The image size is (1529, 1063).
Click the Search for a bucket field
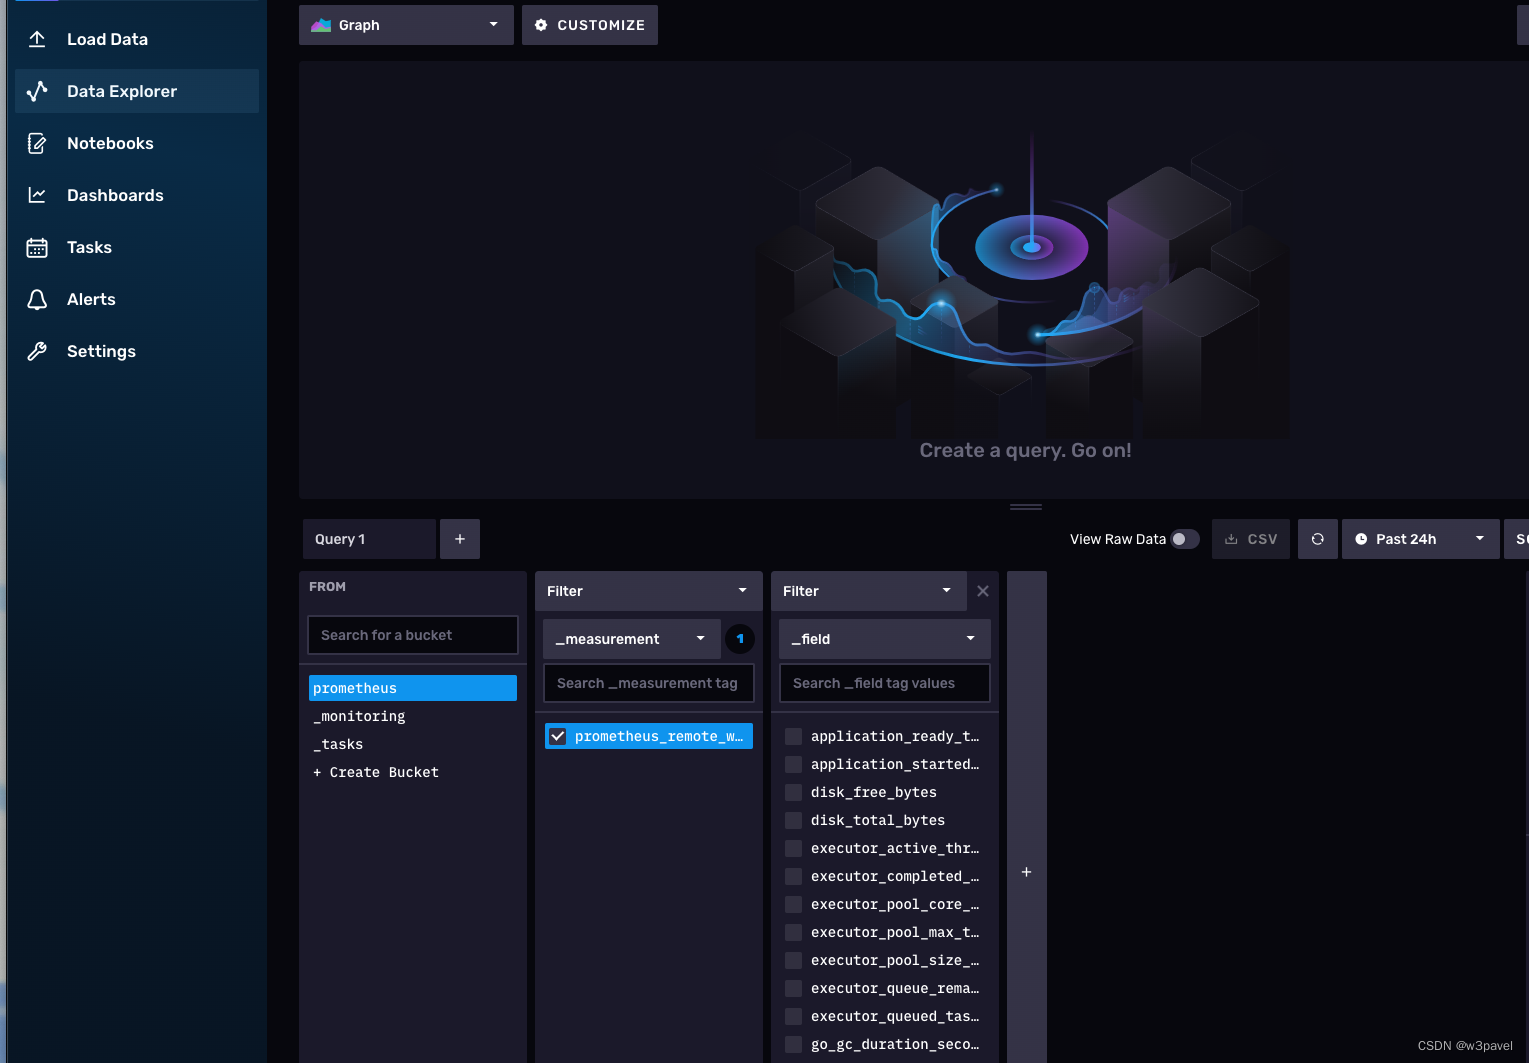tap(412, 635)
